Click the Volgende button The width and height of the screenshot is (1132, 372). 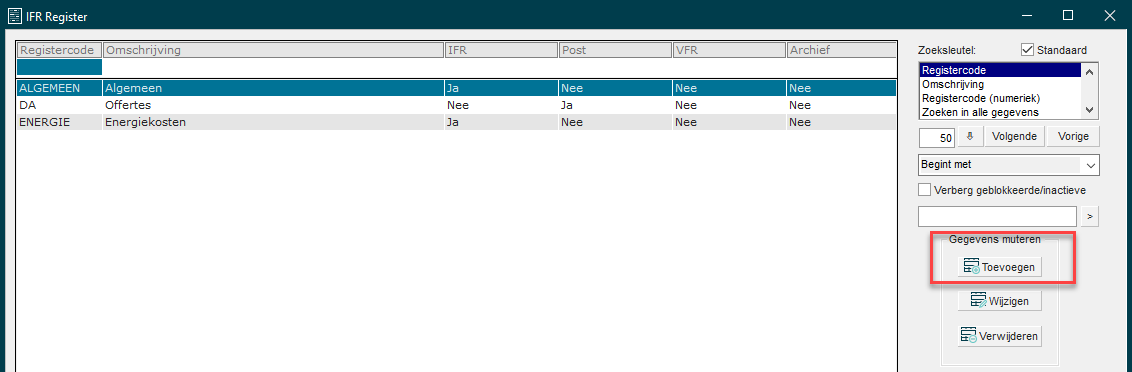click(x=1014, y=137)
